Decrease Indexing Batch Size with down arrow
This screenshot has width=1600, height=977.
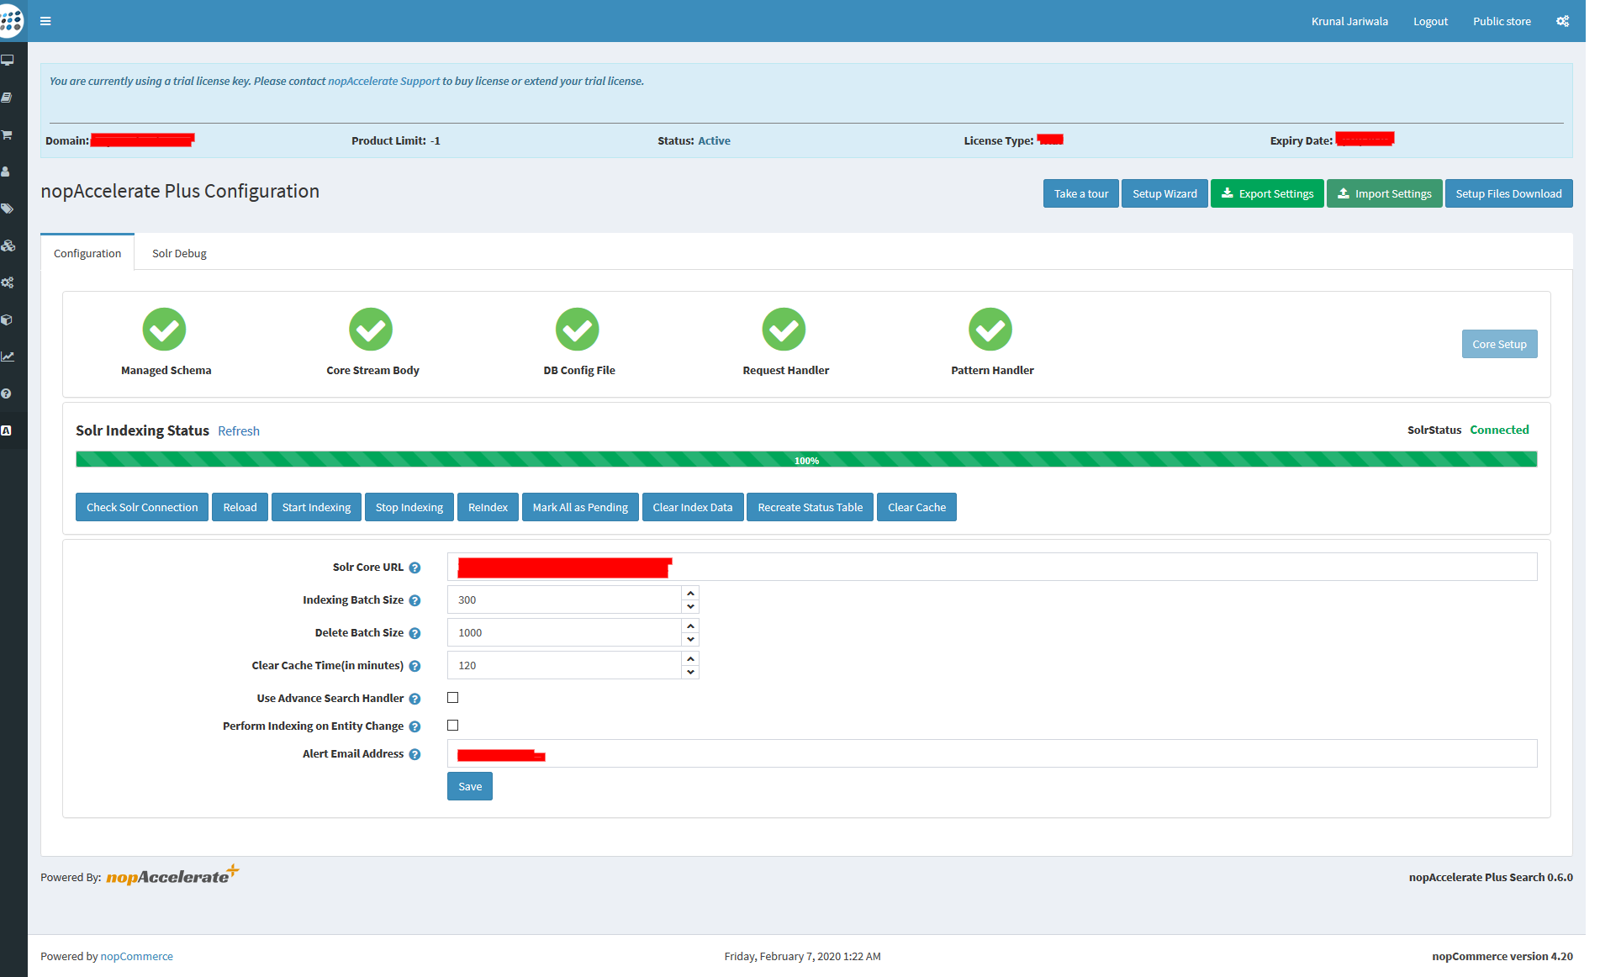point(690,607)
